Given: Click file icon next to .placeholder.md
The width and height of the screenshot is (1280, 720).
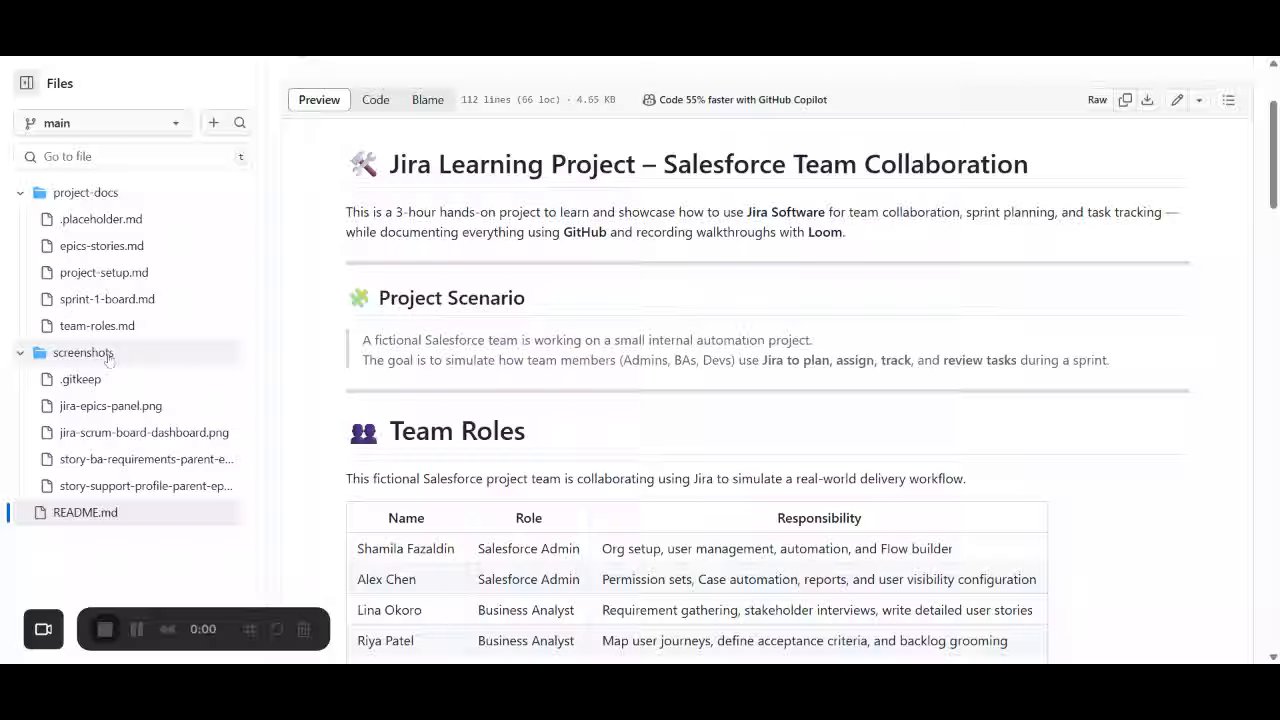Looking at the screenshot, I should click(47, 219).
